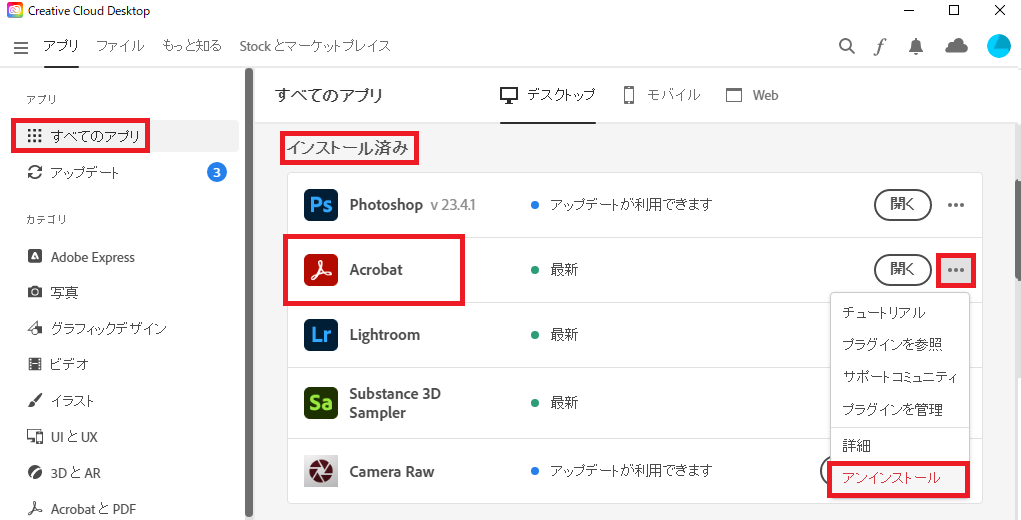Viewport: 1021px width, 520px height.
Task: Click the Acrobat と PDF sidebar icon
Action: [x=35, y=508]
